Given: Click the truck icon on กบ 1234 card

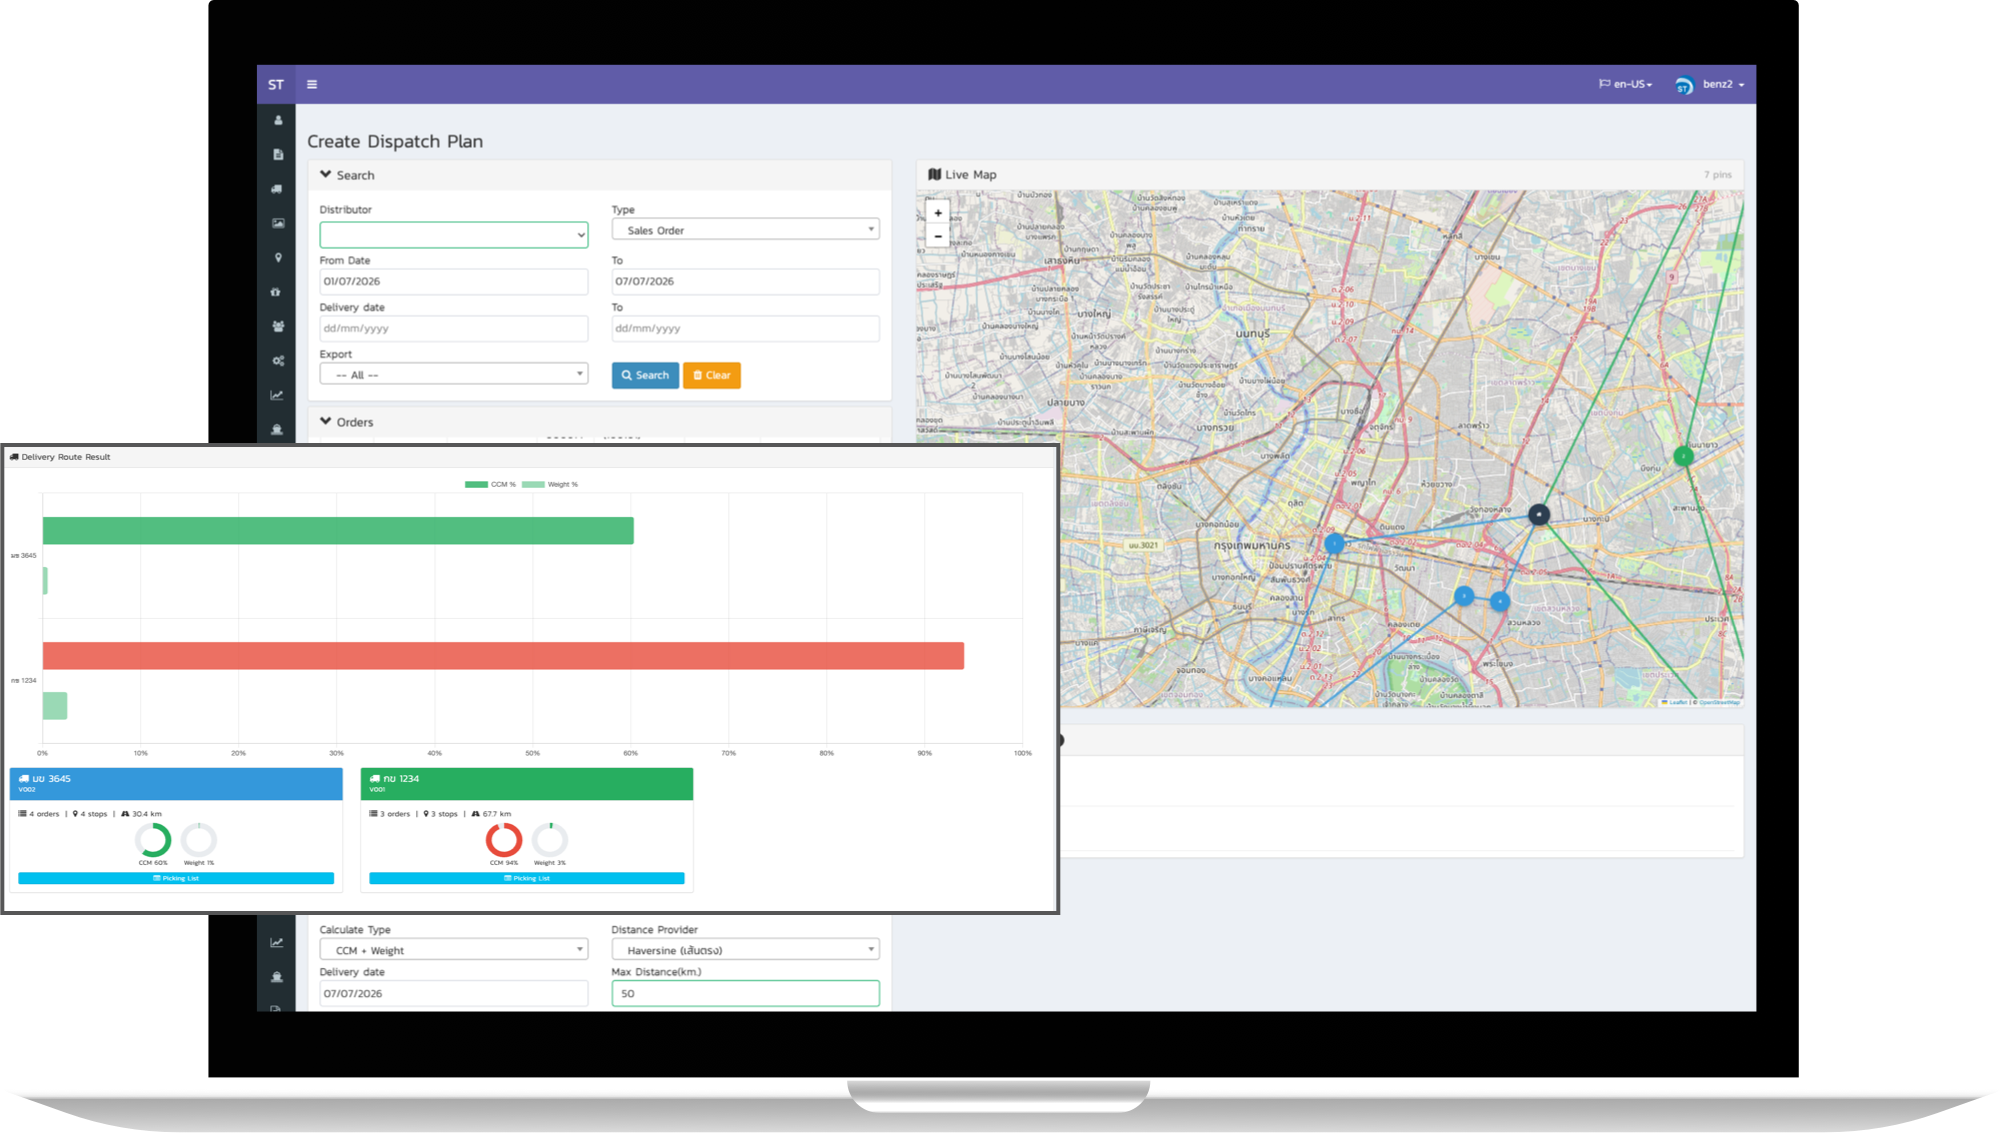Looking at the screenshot, I should pyautogui.click(x=375, y=778).
